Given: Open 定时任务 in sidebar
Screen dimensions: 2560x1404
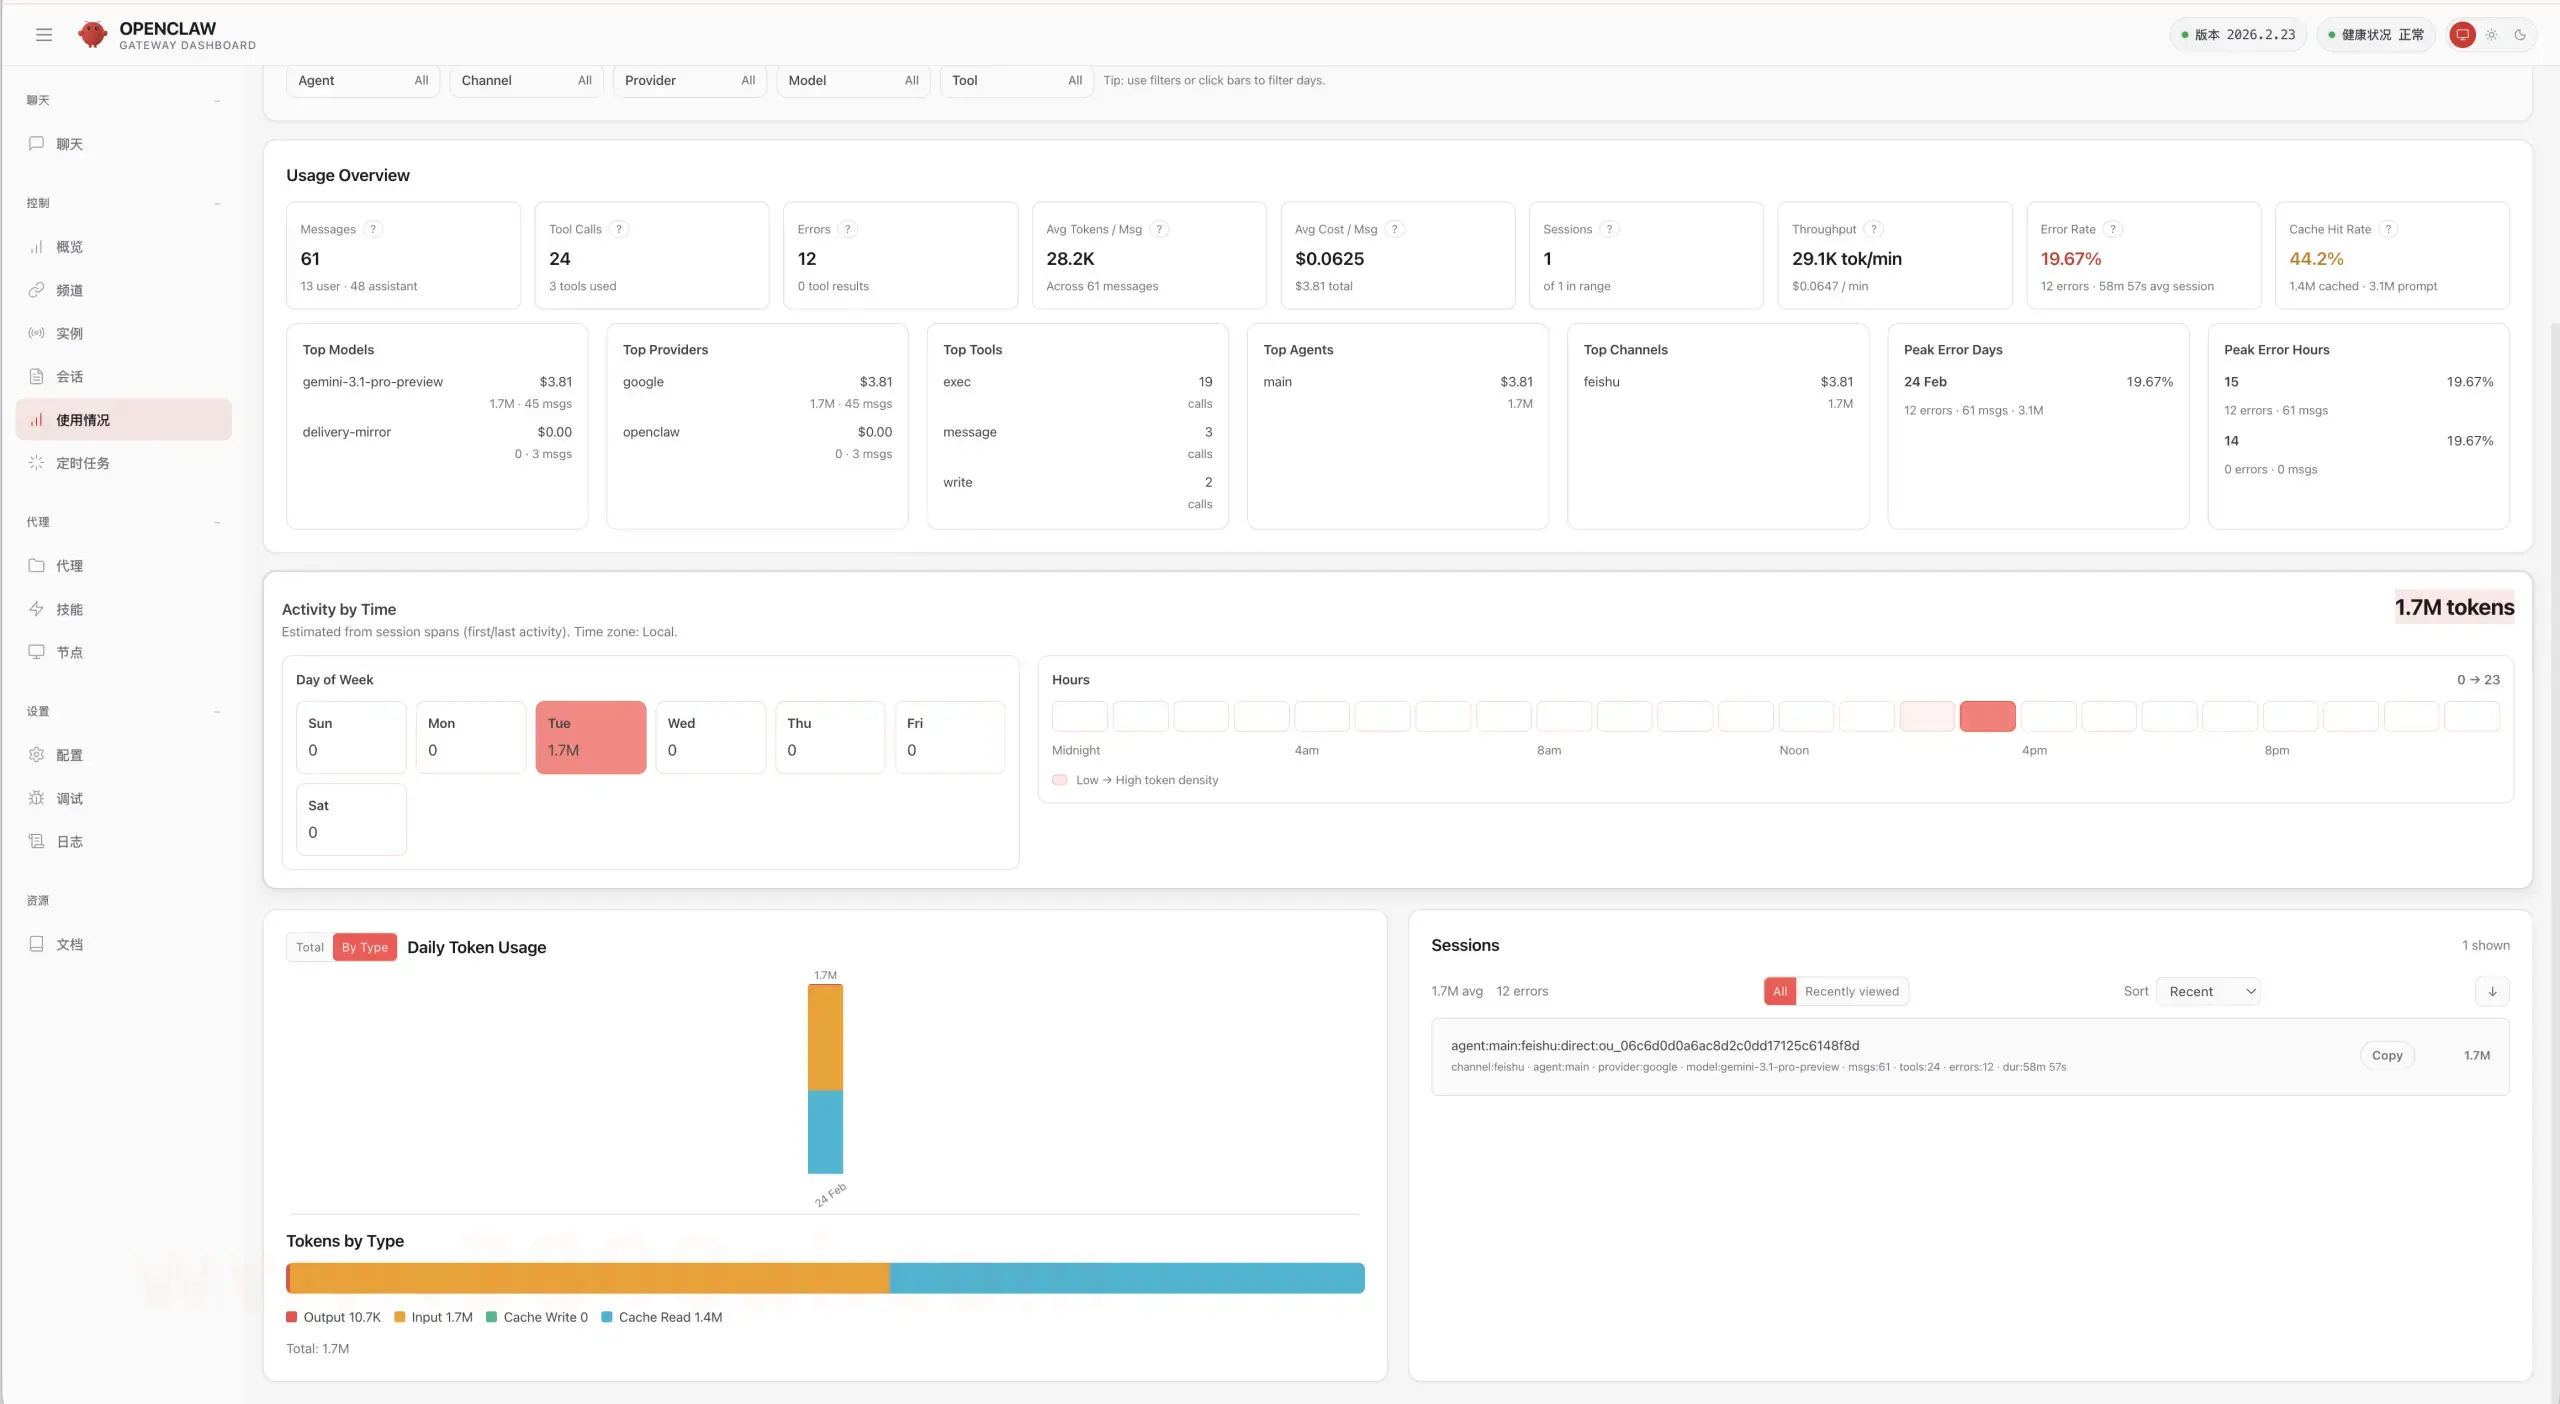Looking at the screenshot, I should (83, 463).
